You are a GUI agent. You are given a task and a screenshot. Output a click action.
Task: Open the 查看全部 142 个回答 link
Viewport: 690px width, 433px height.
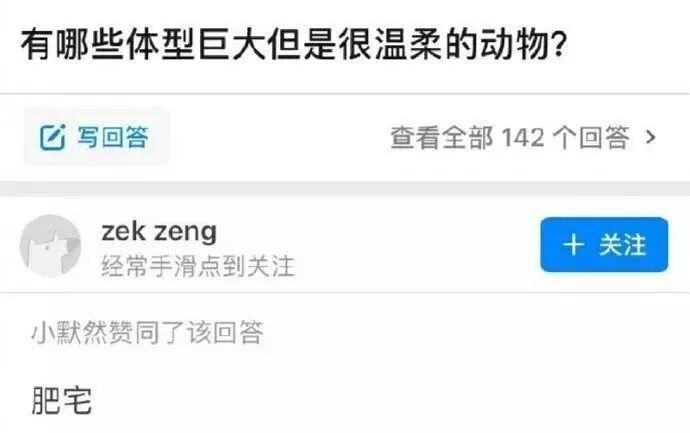pos(524,137)
